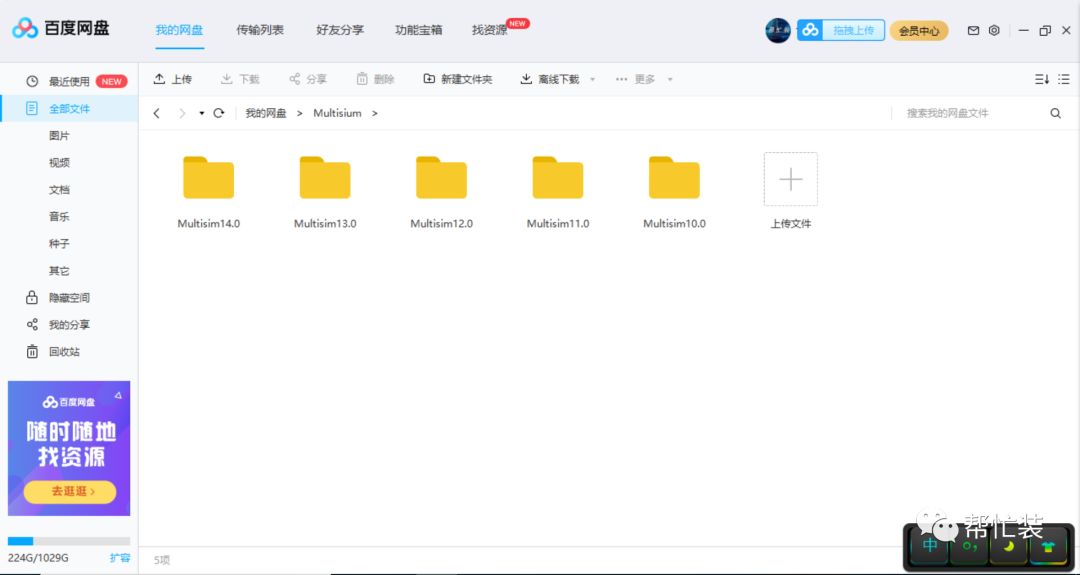Open the user avatar profile
The image size is (1080, 575).
click(778, 30)
